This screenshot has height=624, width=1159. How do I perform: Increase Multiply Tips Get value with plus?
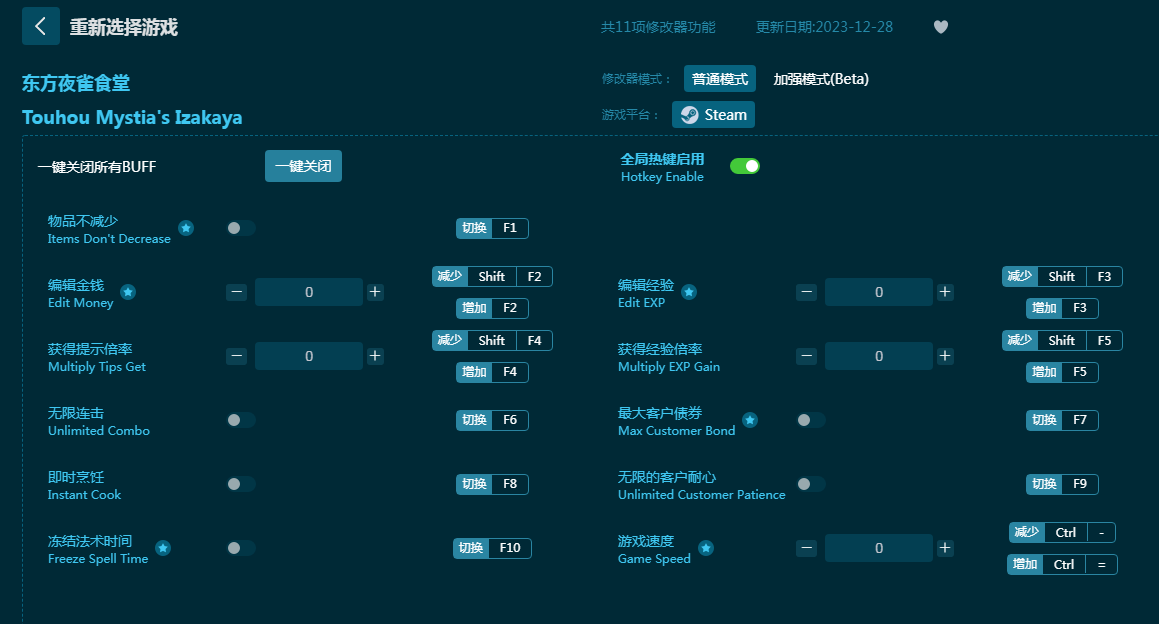click(x=375, y=356)
